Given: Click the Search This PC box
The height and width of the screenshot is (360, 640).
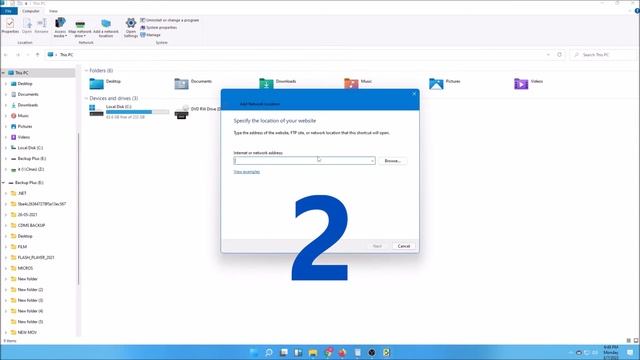Looking at the screenshot, I should pyautogui.click(x=602, y=55).
